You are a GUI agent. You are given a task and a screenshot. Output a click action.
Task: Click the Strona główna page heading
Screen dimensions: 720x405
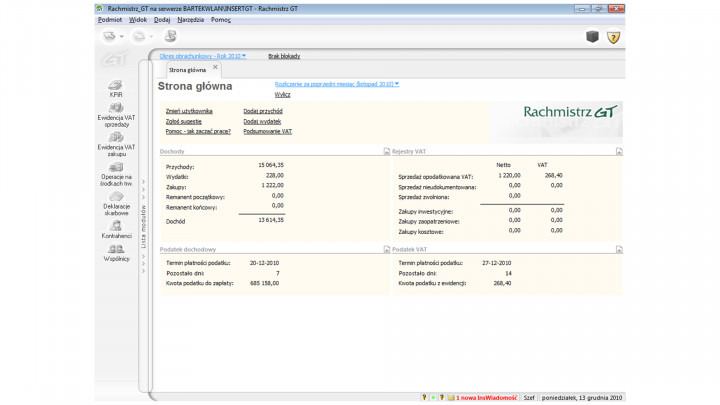pyautogui.click(x=195, y=86)
